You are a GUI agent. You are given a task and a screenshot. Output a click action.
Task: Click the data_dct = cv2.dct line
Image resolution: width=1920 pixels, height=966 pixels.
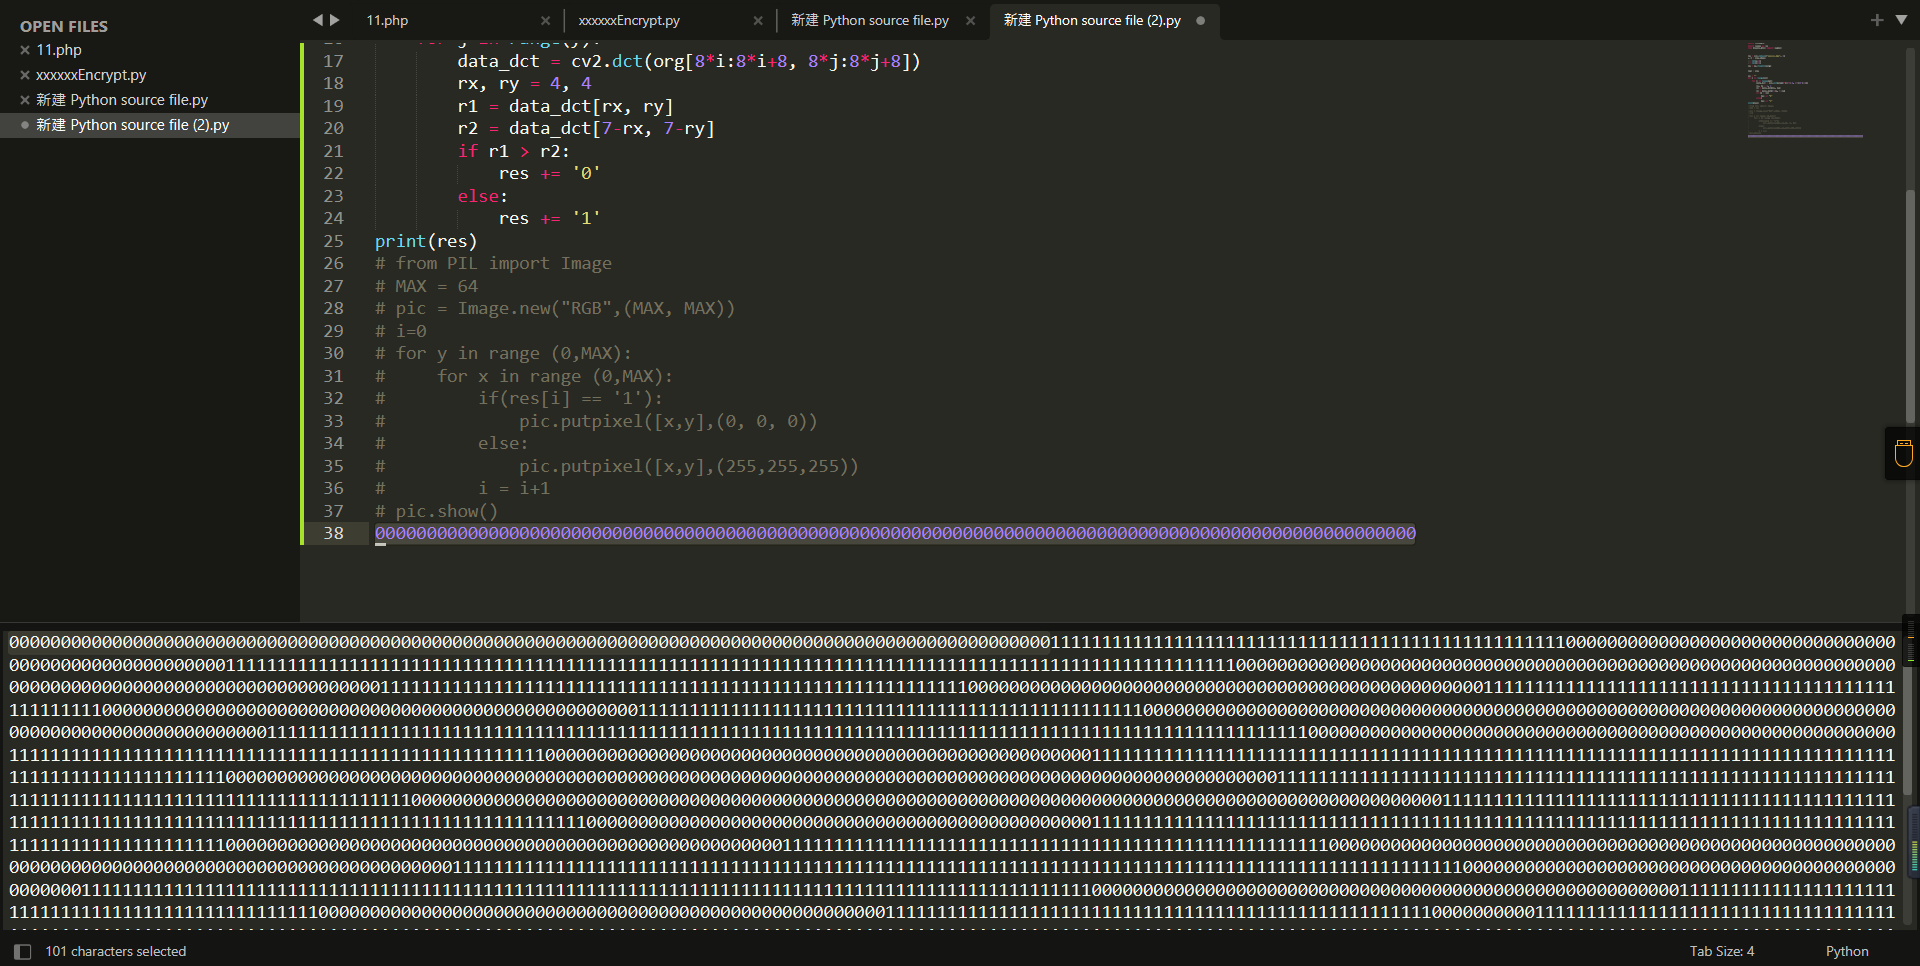[689, 61]
